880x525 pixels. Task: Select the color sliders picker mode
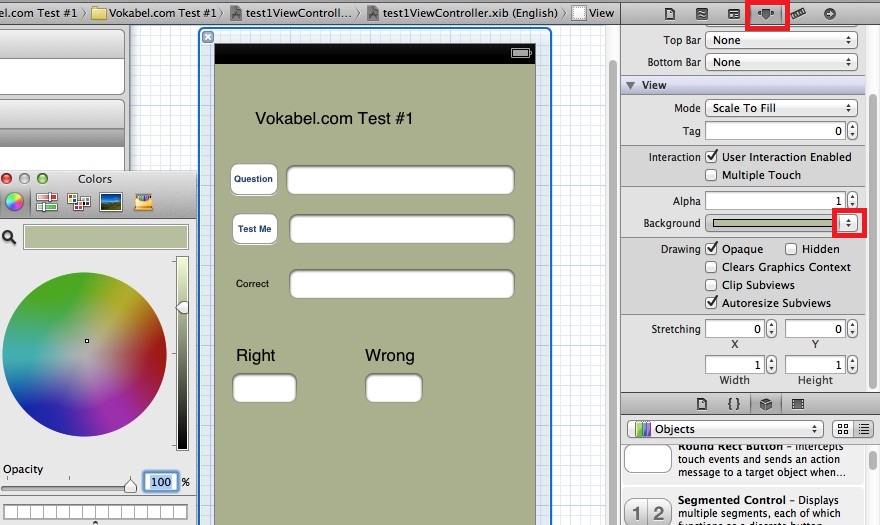click(47, 202)
